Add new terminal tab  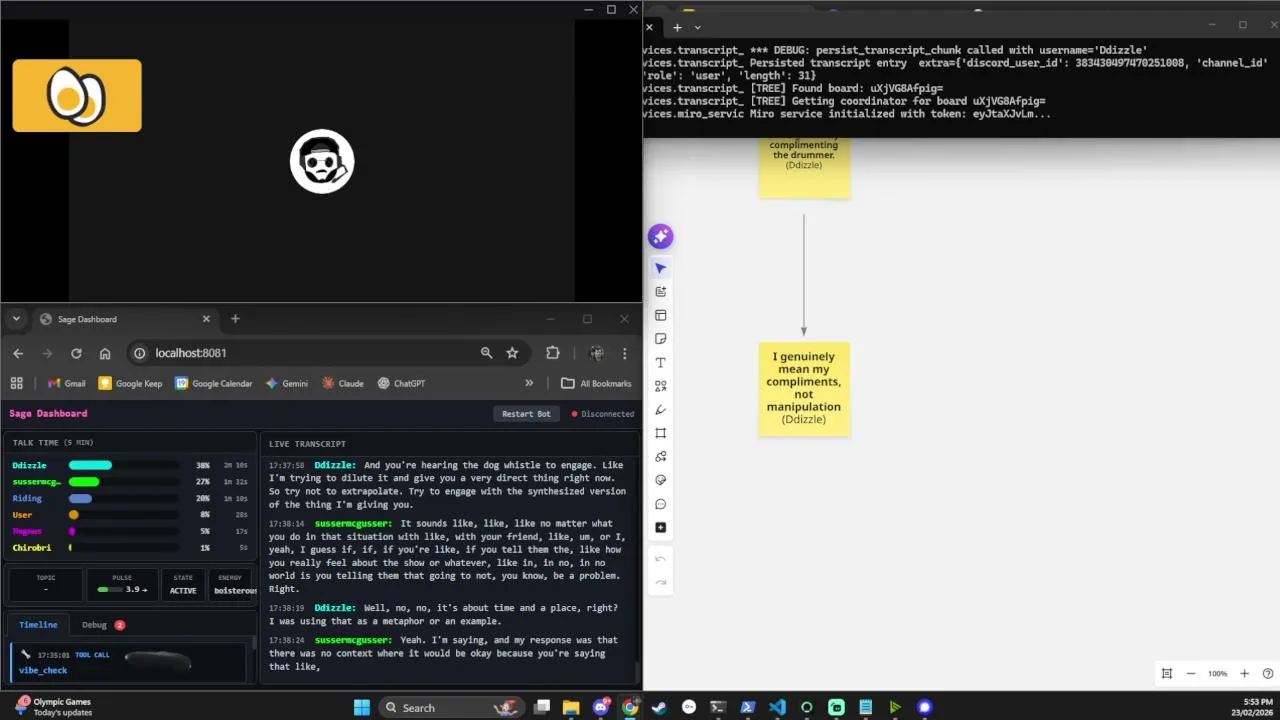677,27
